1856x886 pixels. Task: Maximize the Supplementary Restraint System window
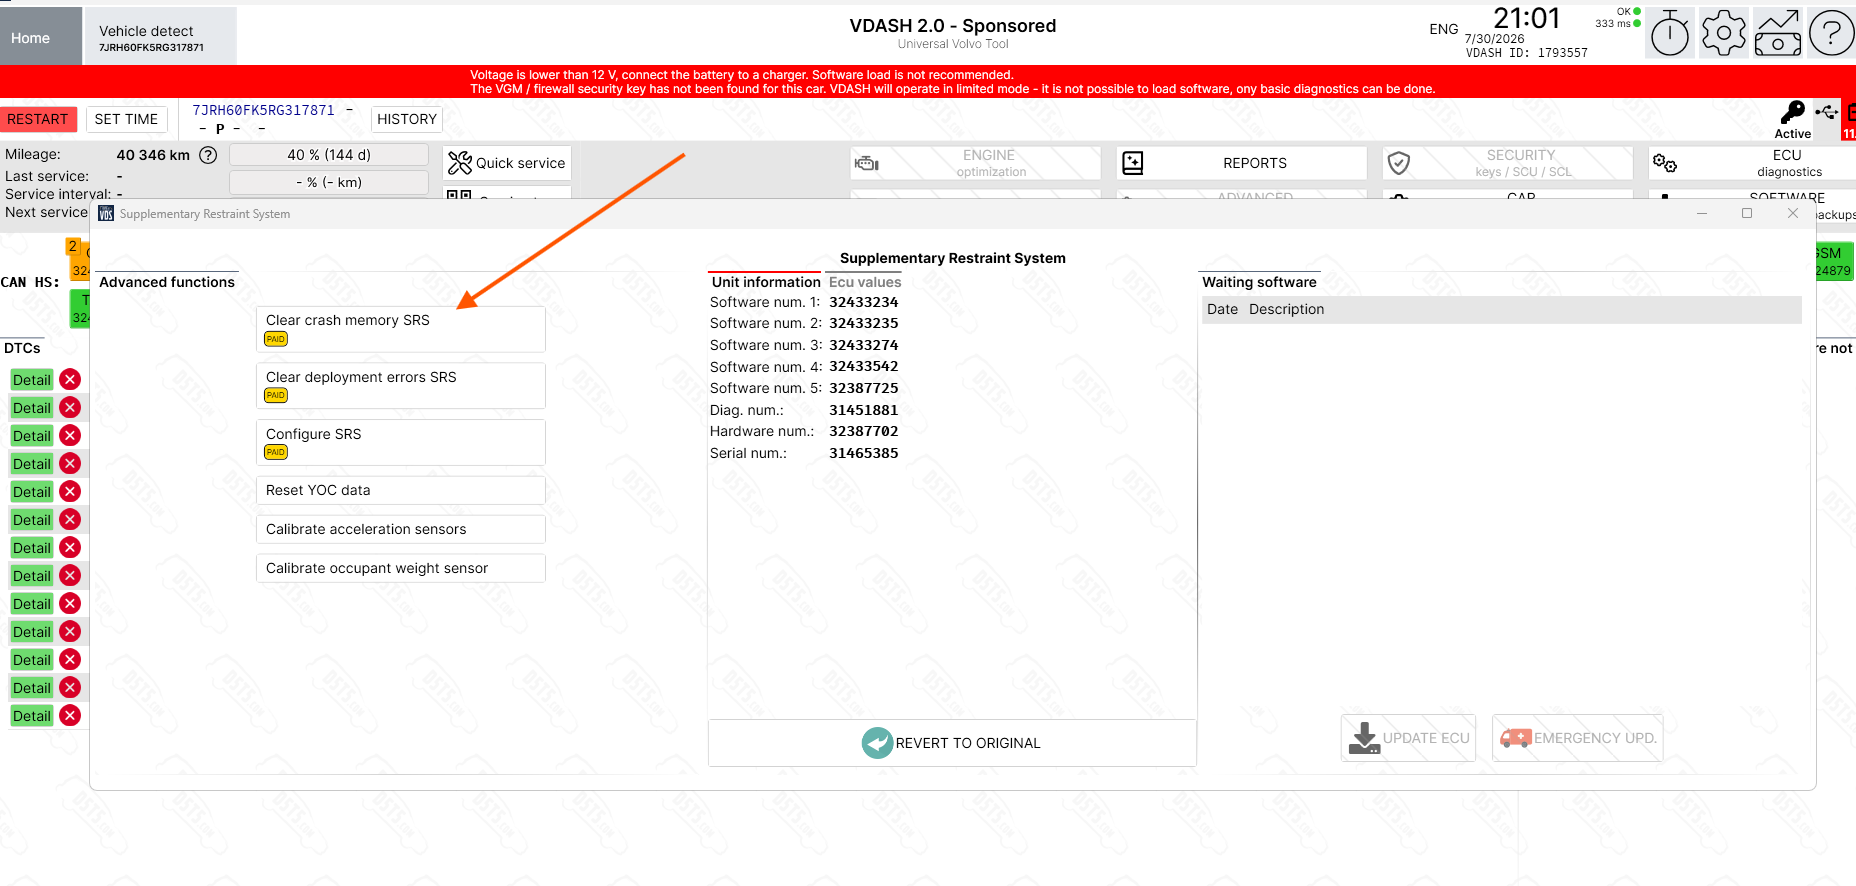pos(1747,213)
